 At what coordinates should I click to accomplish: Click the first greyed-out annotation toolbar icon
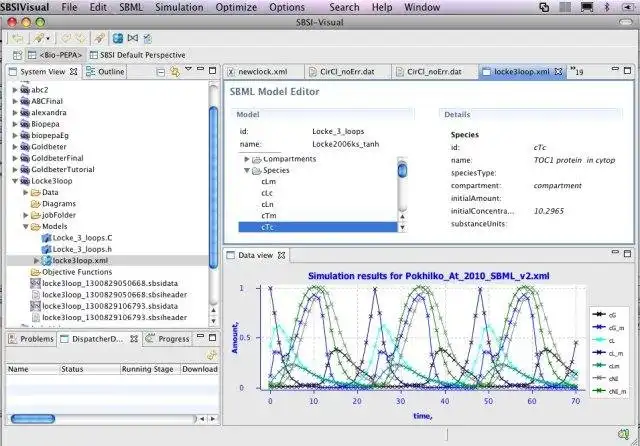(66, 38)
